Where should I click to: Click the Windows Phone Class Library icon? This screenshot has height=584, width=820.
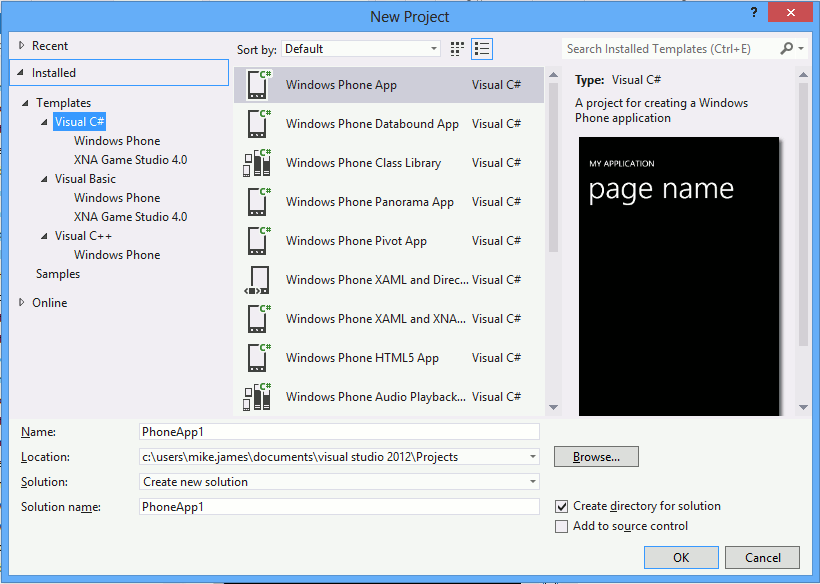tap(257, 163)
